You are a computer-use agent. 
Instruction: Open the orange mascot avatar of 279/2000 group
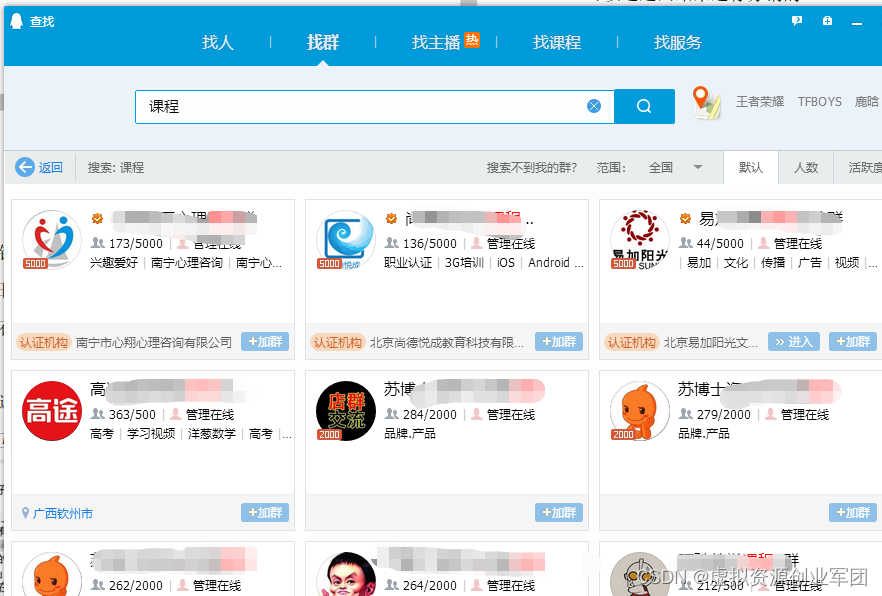(640, 411)
